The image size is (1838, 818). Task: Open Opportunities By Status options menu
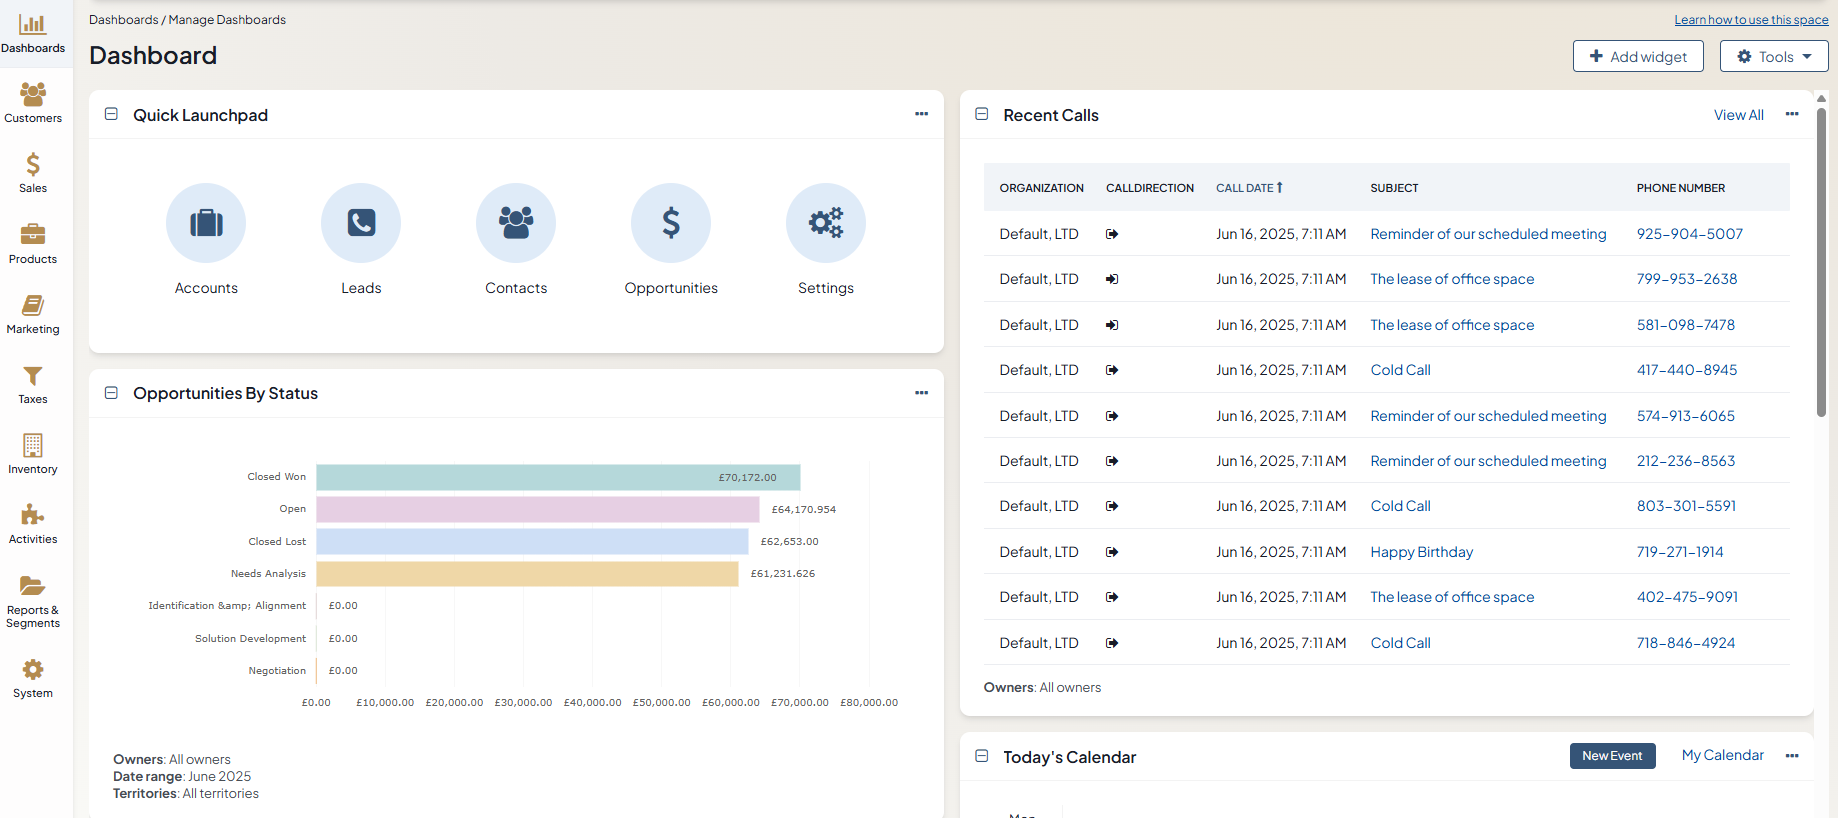921,393
